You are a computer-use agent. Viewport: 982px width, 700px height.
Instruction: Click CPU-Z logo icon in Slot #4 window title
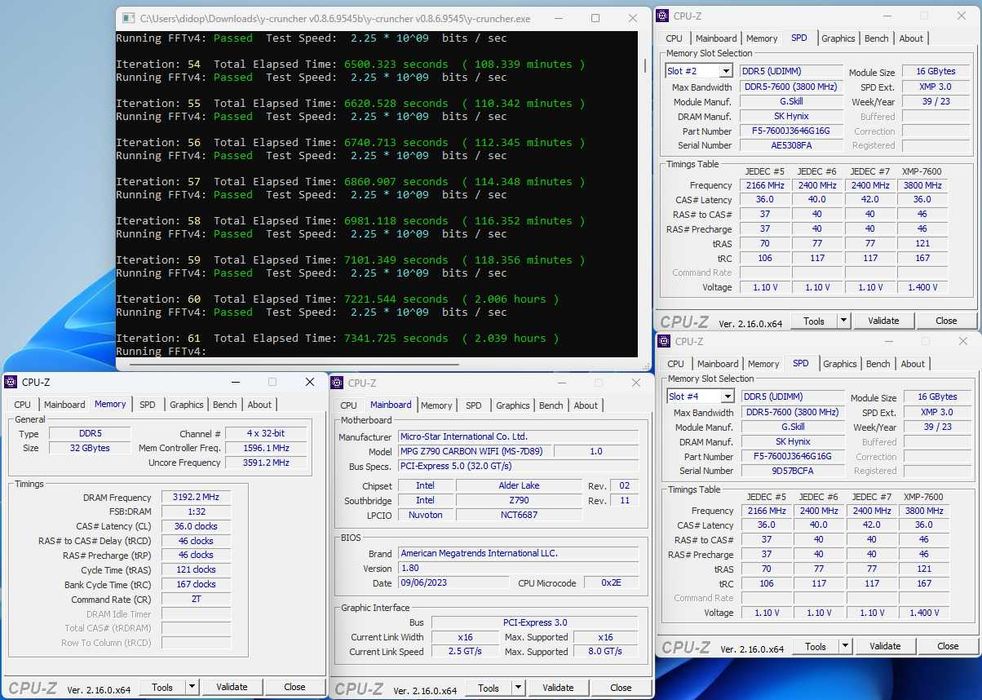tap(665, 341)
